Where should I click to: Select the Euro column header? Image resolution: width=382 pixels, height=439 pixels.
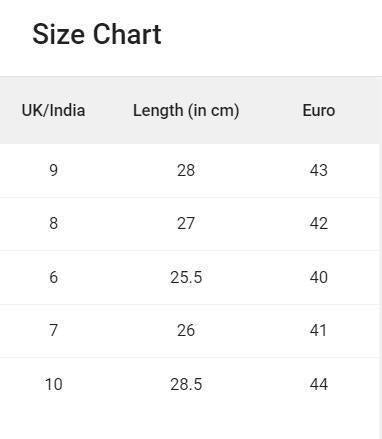[319, 110]
